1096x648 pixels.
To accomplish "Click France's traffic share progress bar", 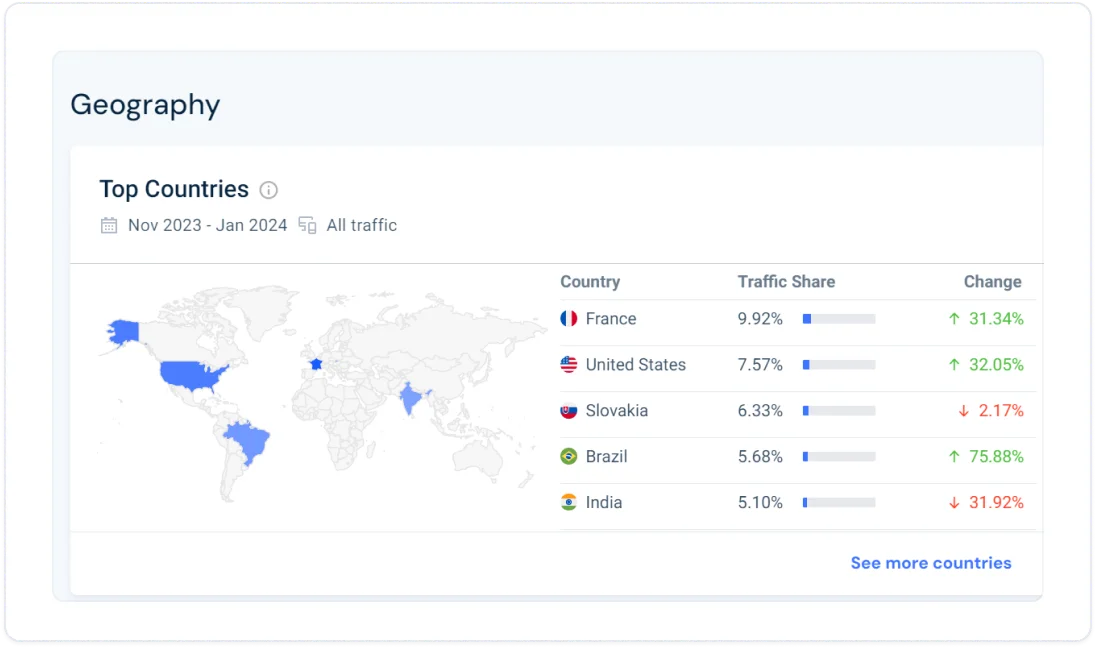I will (x=838, y=318).
